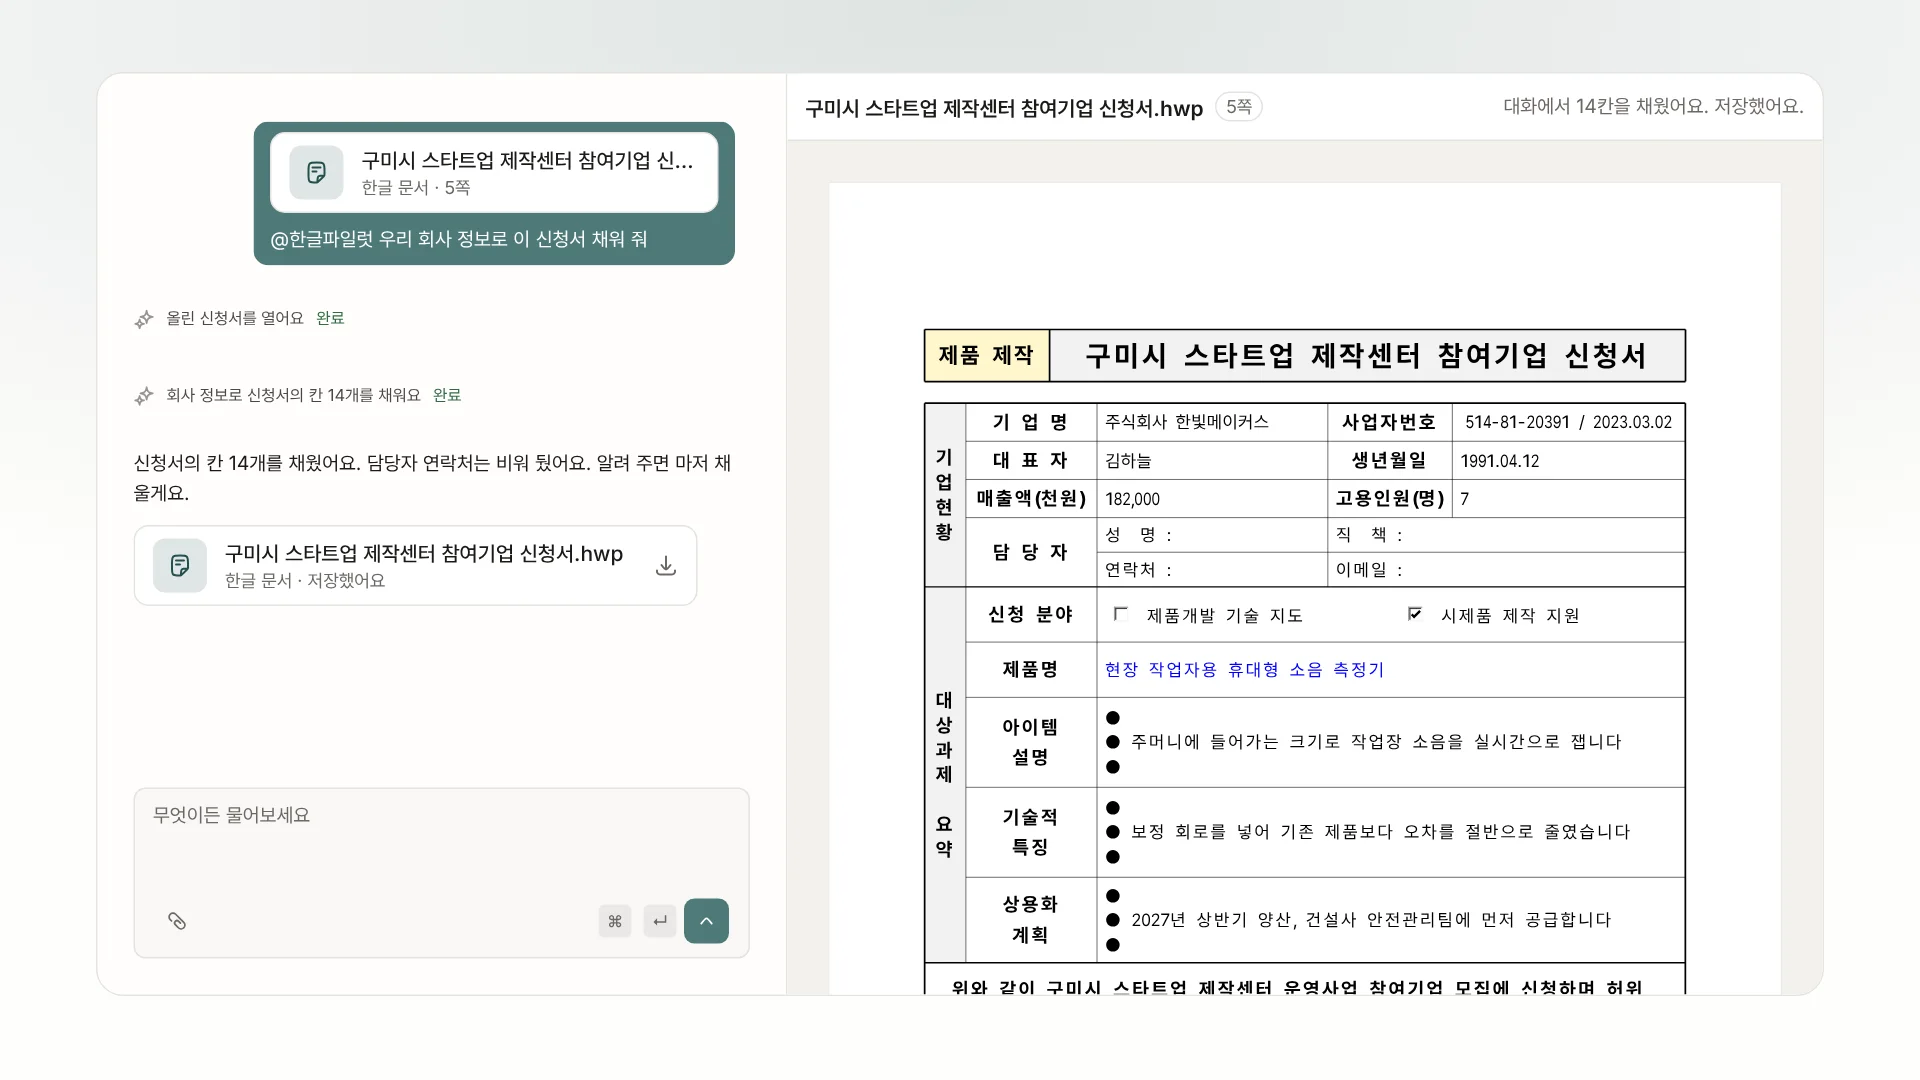Open the uploaded 신청서 attachment in the chat bubble

[x=494, y=172]
